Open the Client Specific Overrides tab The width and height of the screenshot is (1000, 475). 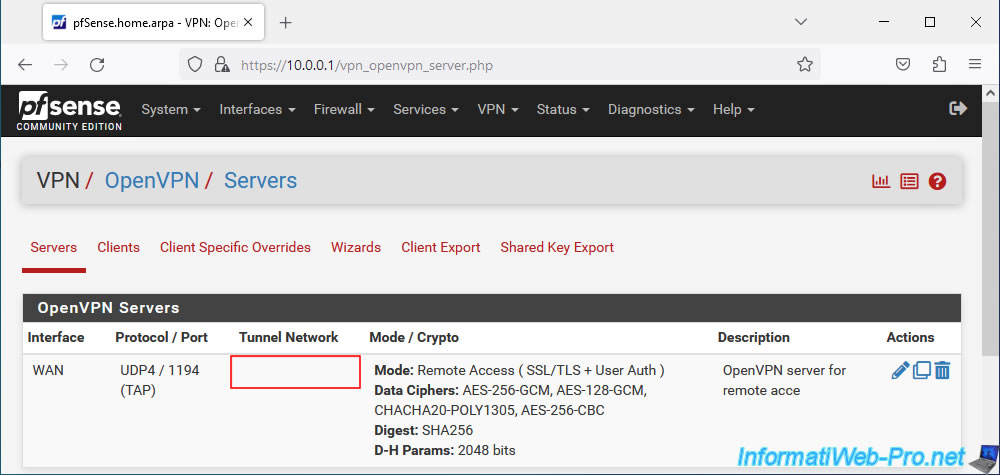(235, 247)
